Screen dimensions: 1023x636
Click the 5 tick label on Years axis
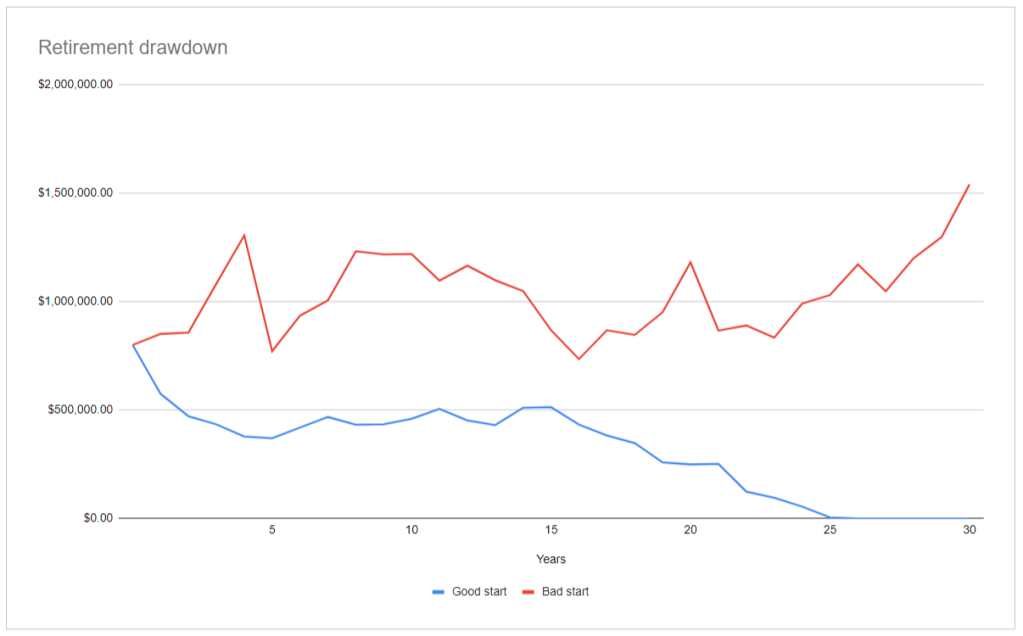(x=272, y=531)
